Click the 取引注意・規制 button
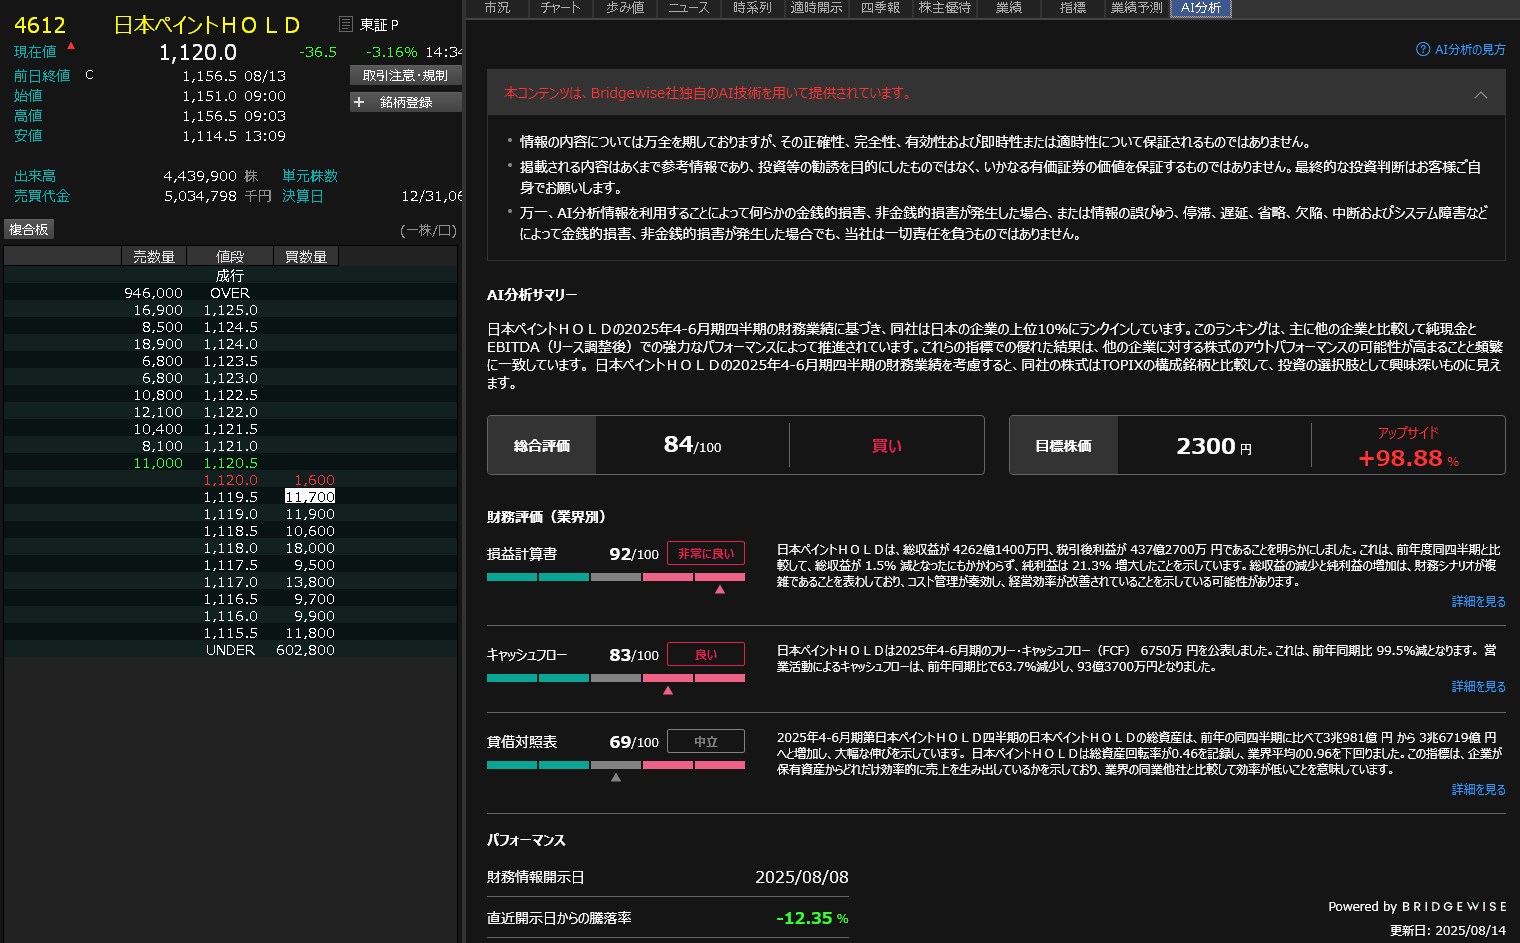This screenshot has height=943, width=1520. [x=406, y=76]
